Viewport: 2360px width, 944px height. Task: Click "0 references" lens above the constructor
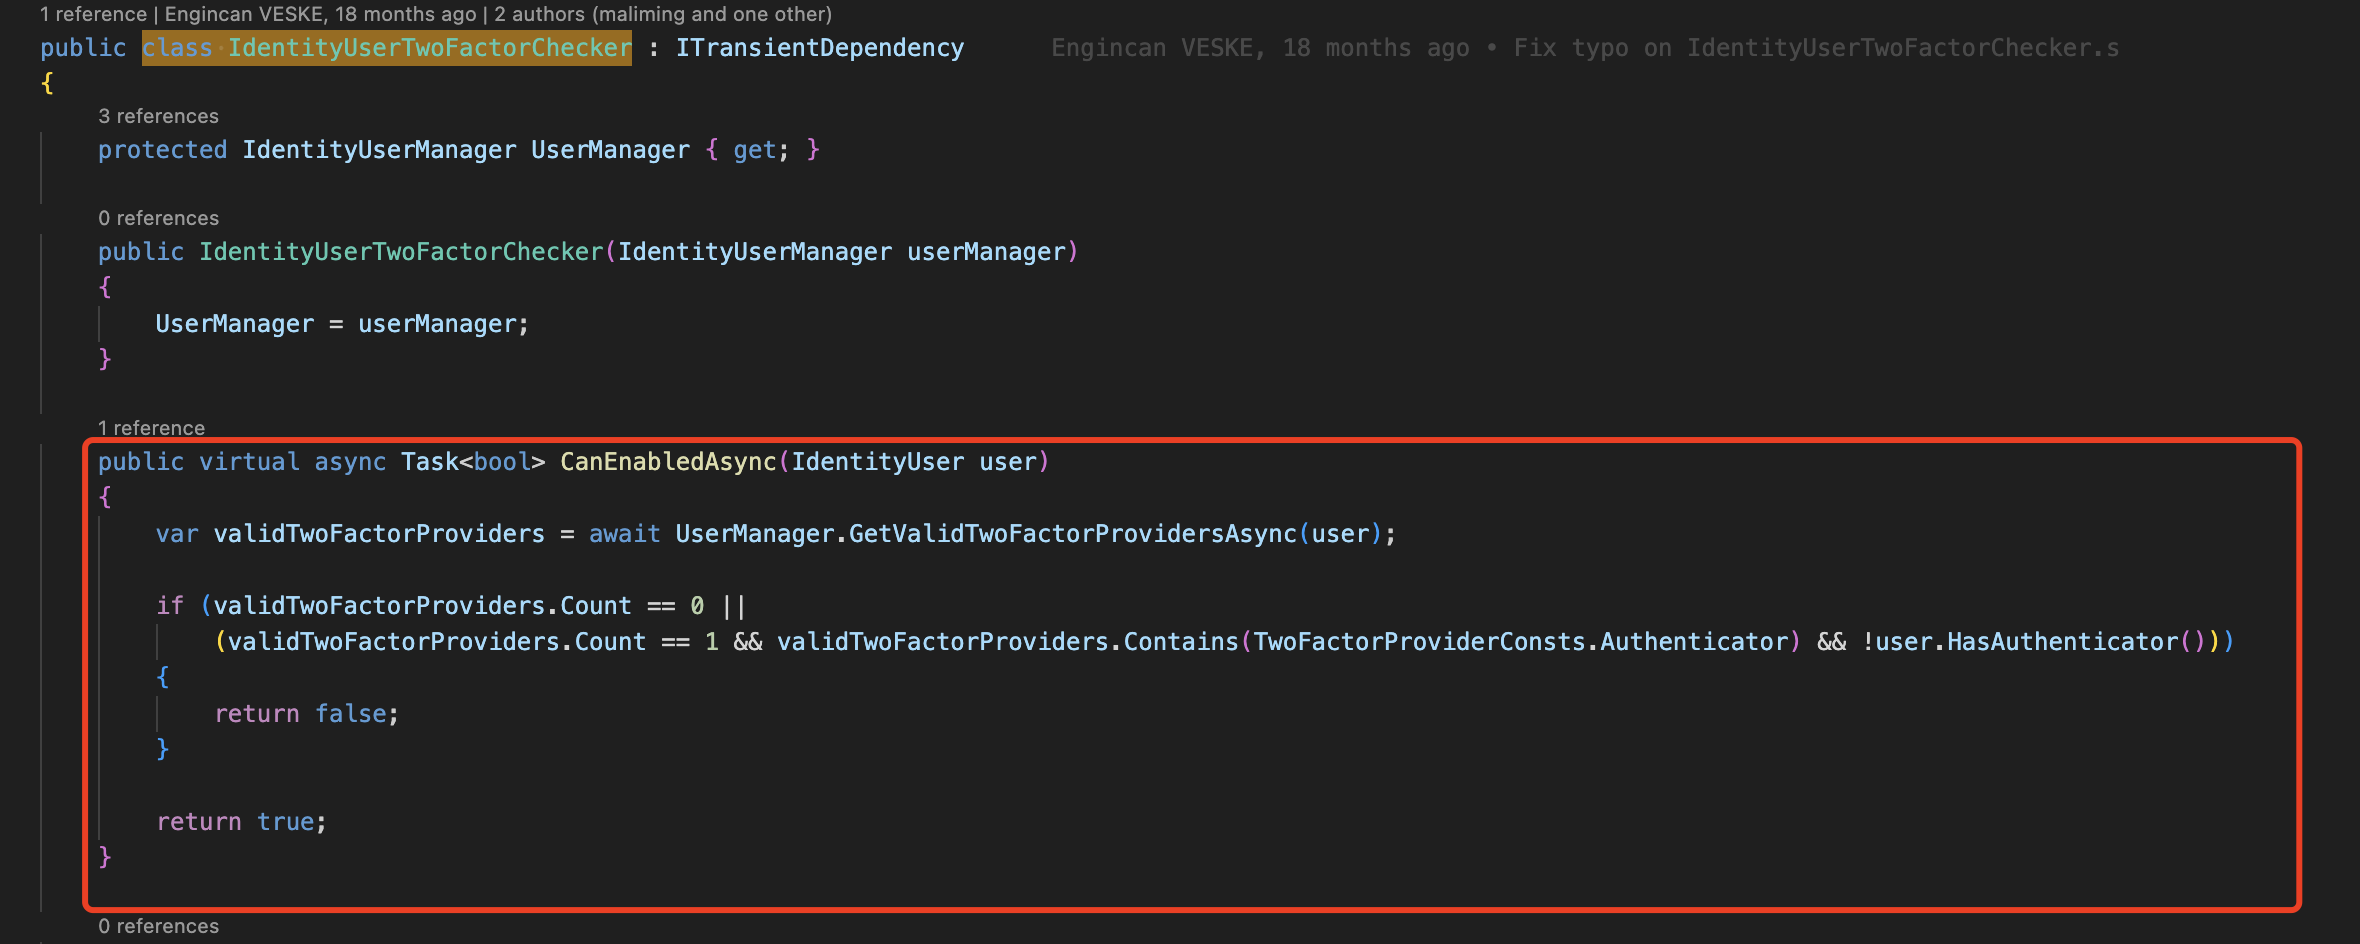[158, 218]
